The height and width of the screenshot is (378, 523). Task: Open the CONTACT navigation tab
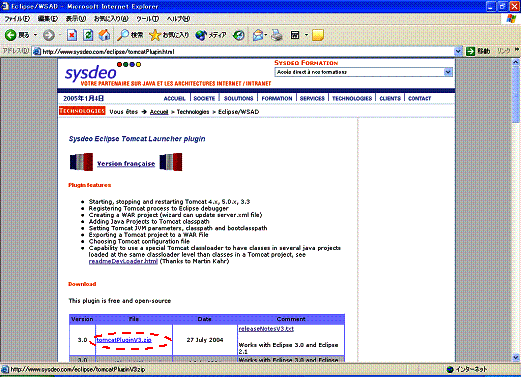click(x=419, y=98)
